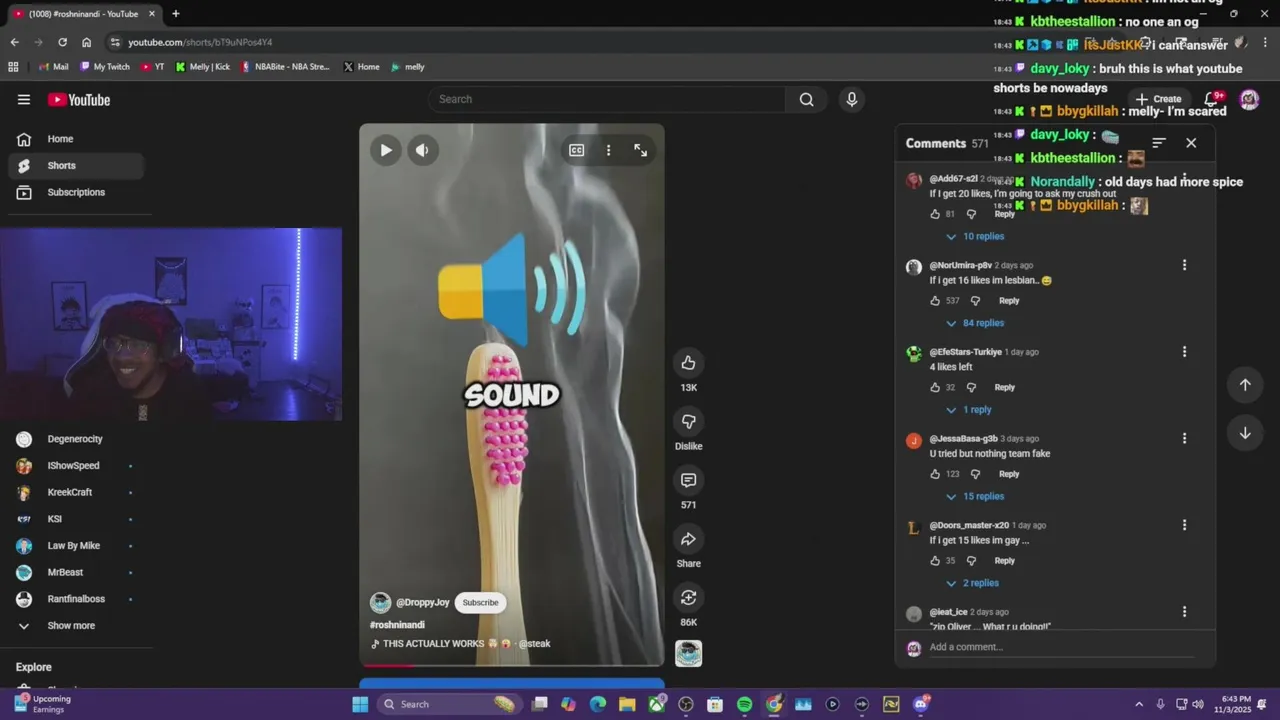
Task: Expand 10 replies under @Add67-s2l
Action: 975,236
